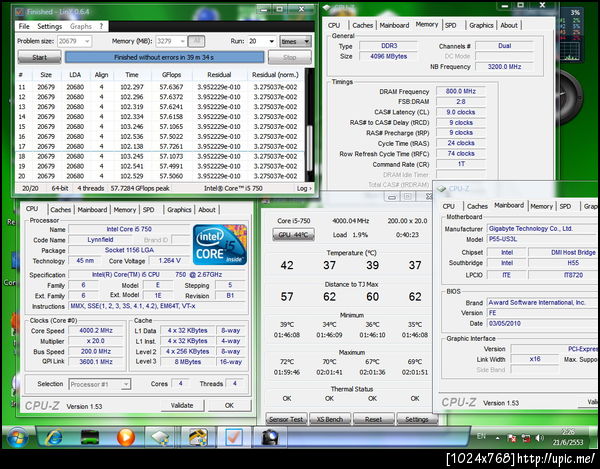600x469 pixels.
Task: Open the camera capture app in taskbar
Action: [269, 437]
